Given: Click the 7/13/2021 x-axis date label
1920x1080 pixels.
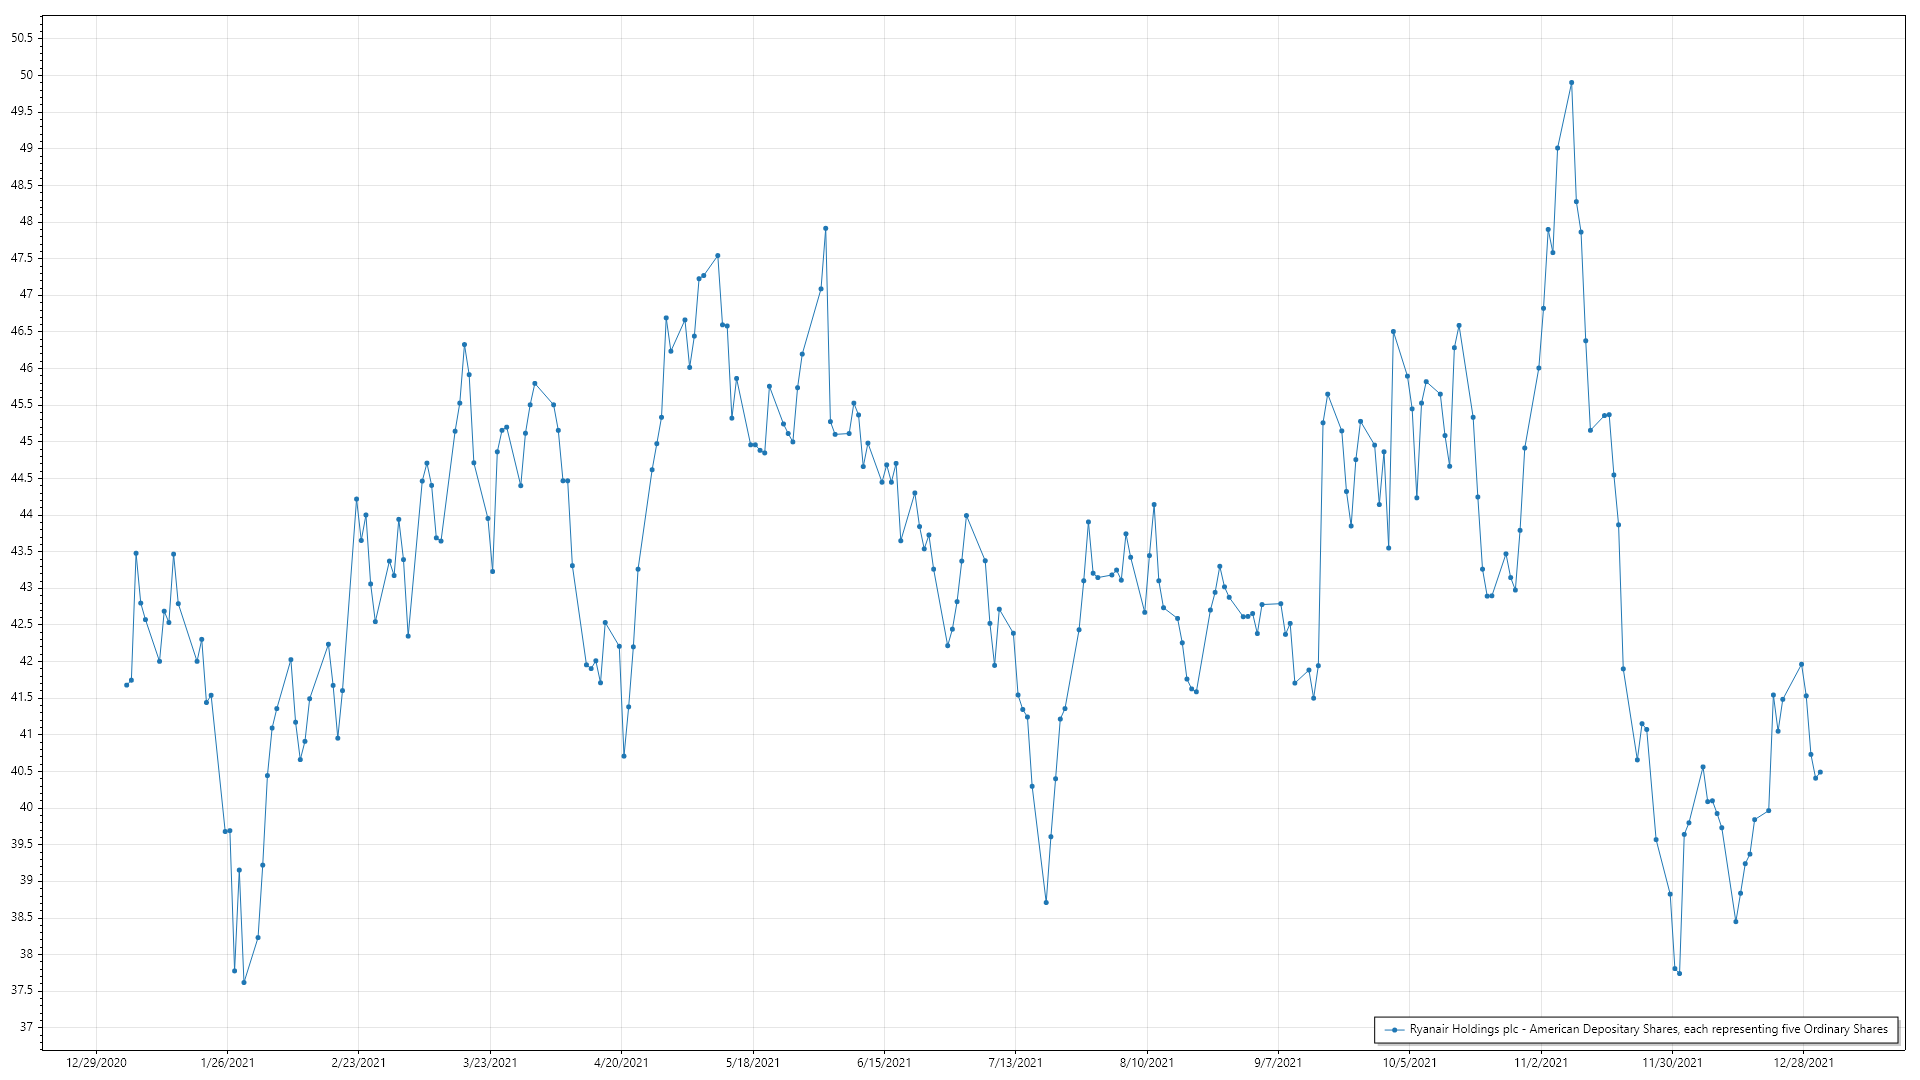Looking at the screenshot, I should (1015, 1062).
